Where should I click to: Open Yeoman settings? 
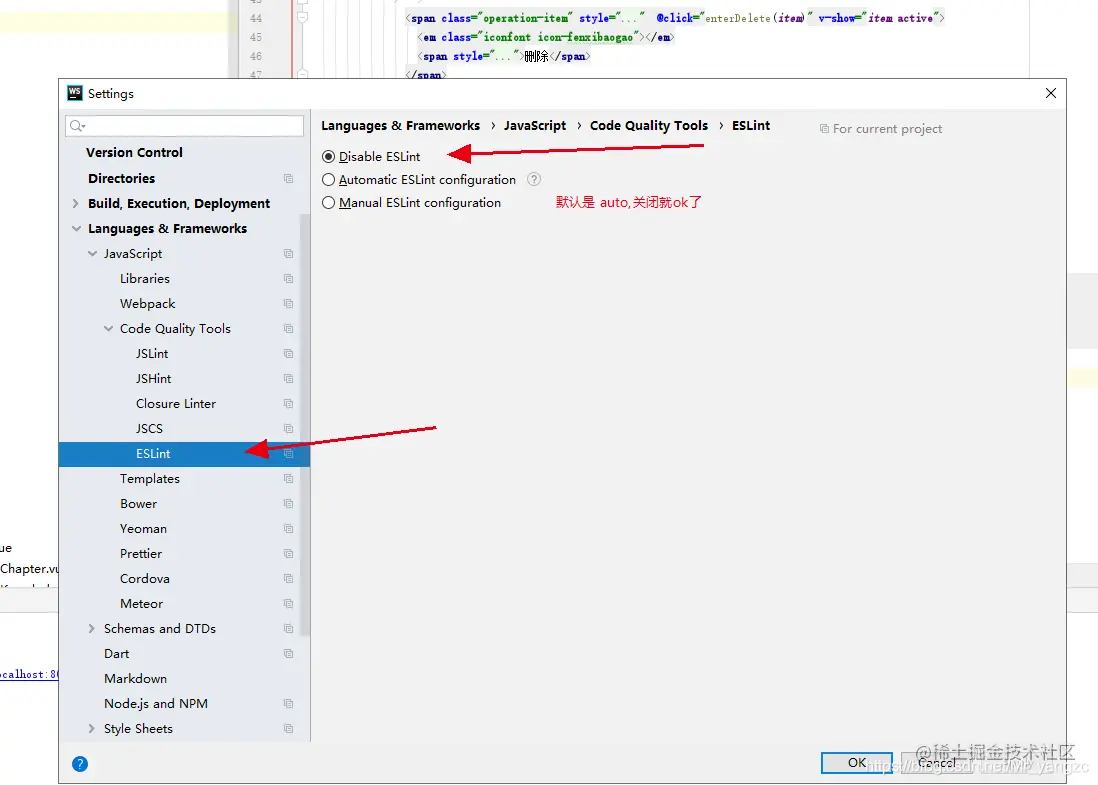point(144,529)
